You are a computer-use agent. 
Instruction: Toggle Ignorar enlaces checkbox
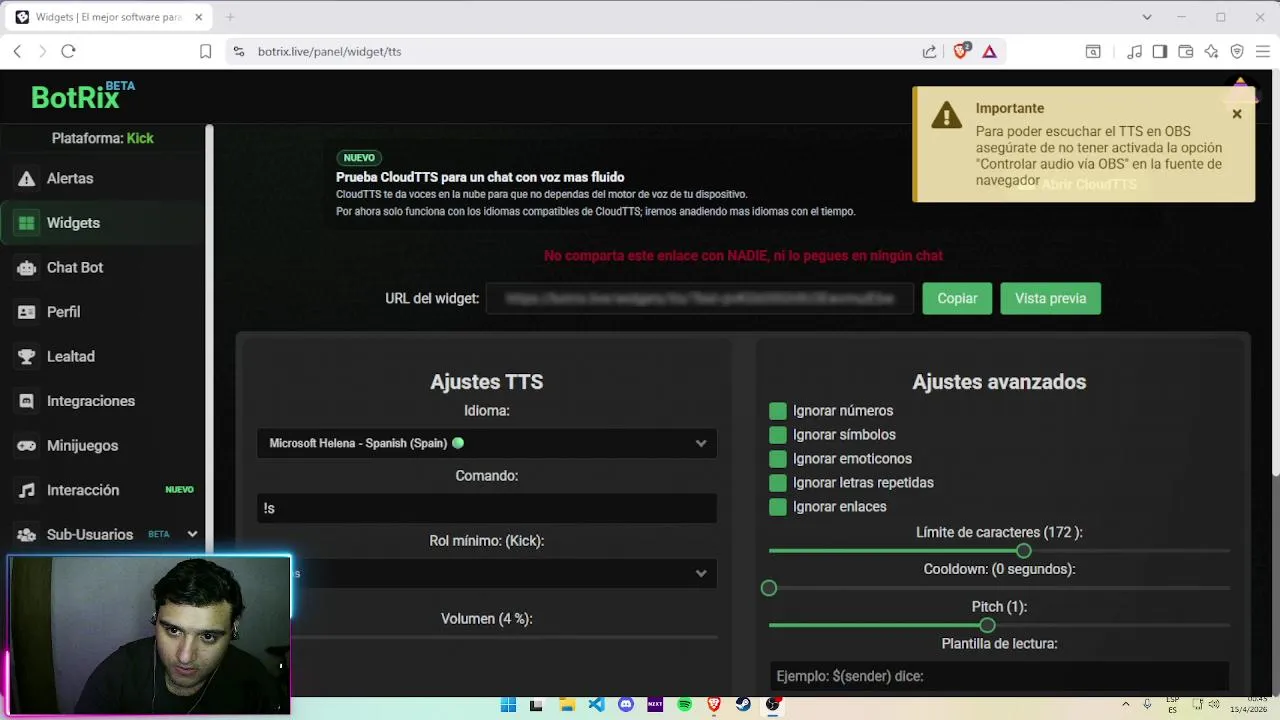pos(778,507)
